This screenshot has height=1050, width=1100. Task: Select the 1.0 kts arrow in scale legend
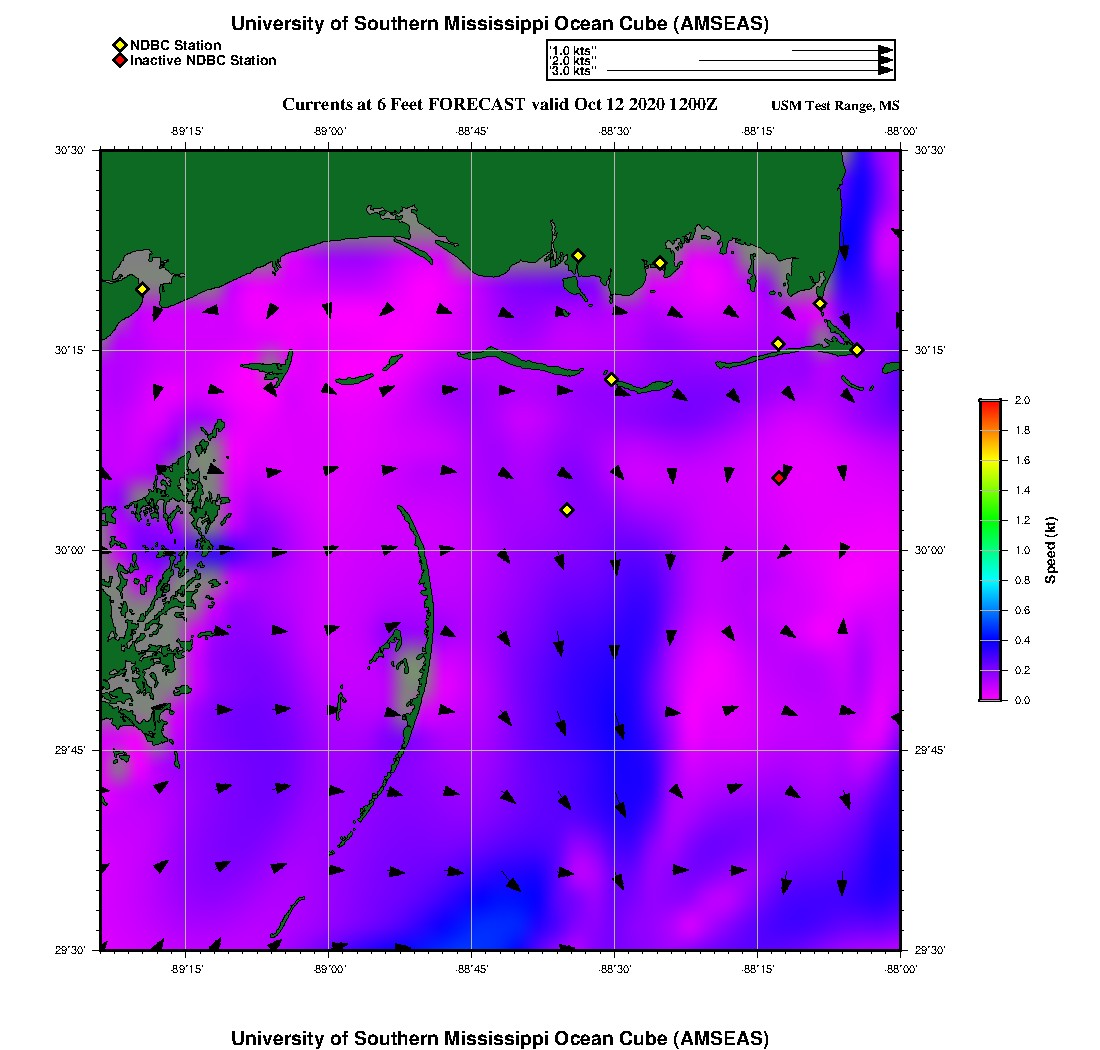[841, 49]
